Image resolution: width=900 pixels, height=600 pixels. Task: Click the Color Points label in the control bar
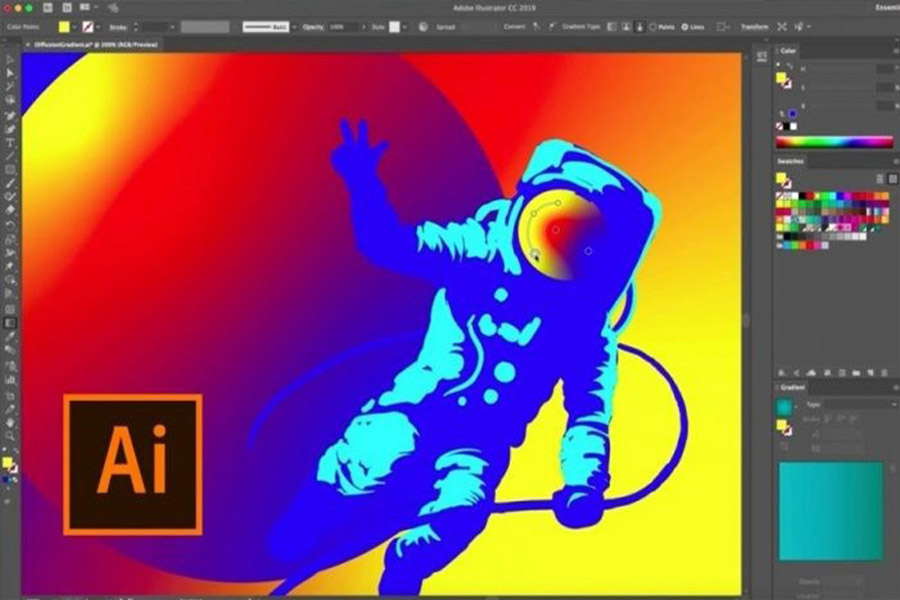28,27
